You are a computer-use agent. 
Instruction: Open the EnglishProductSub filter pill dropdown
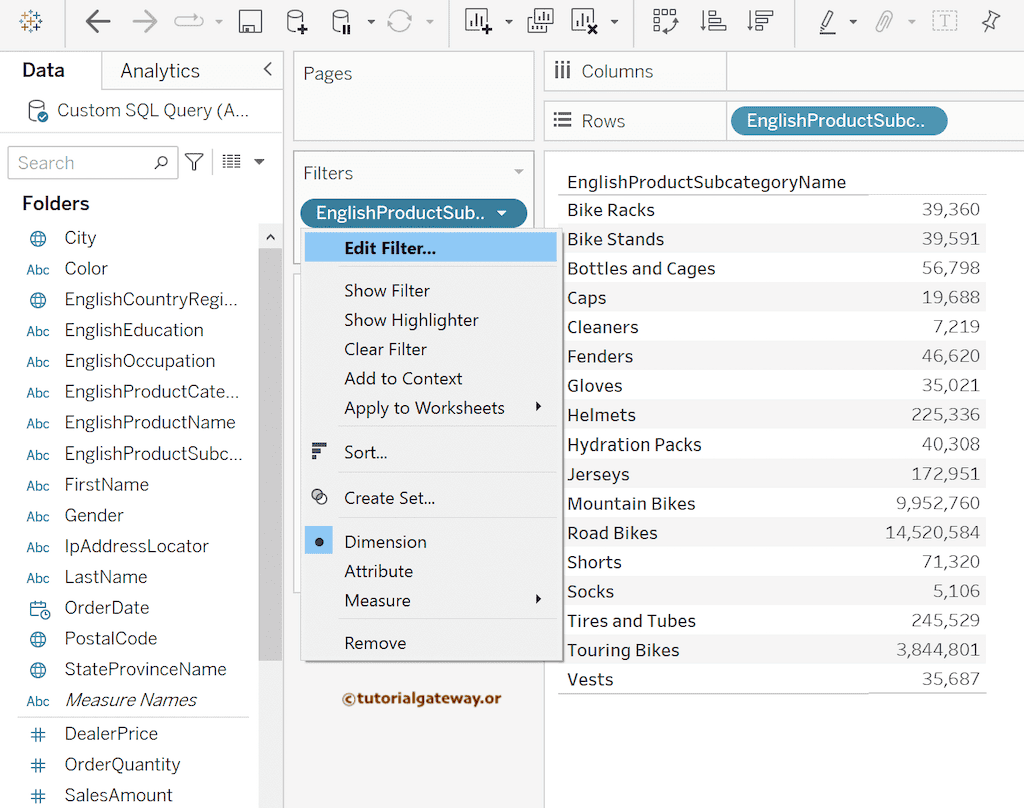503,213
